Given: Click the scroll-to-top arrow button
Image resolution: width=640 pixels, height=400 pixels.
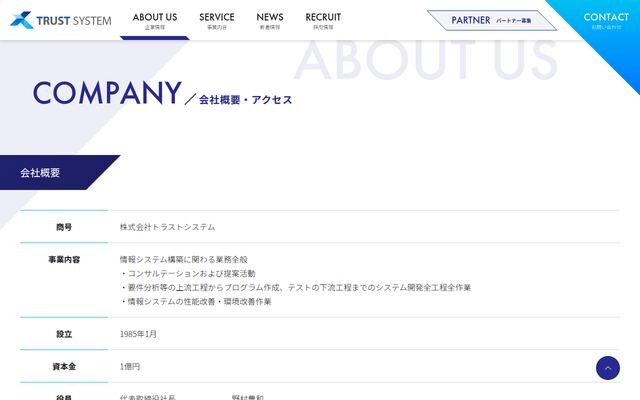Looking at the screenshot, I should 608,368.
